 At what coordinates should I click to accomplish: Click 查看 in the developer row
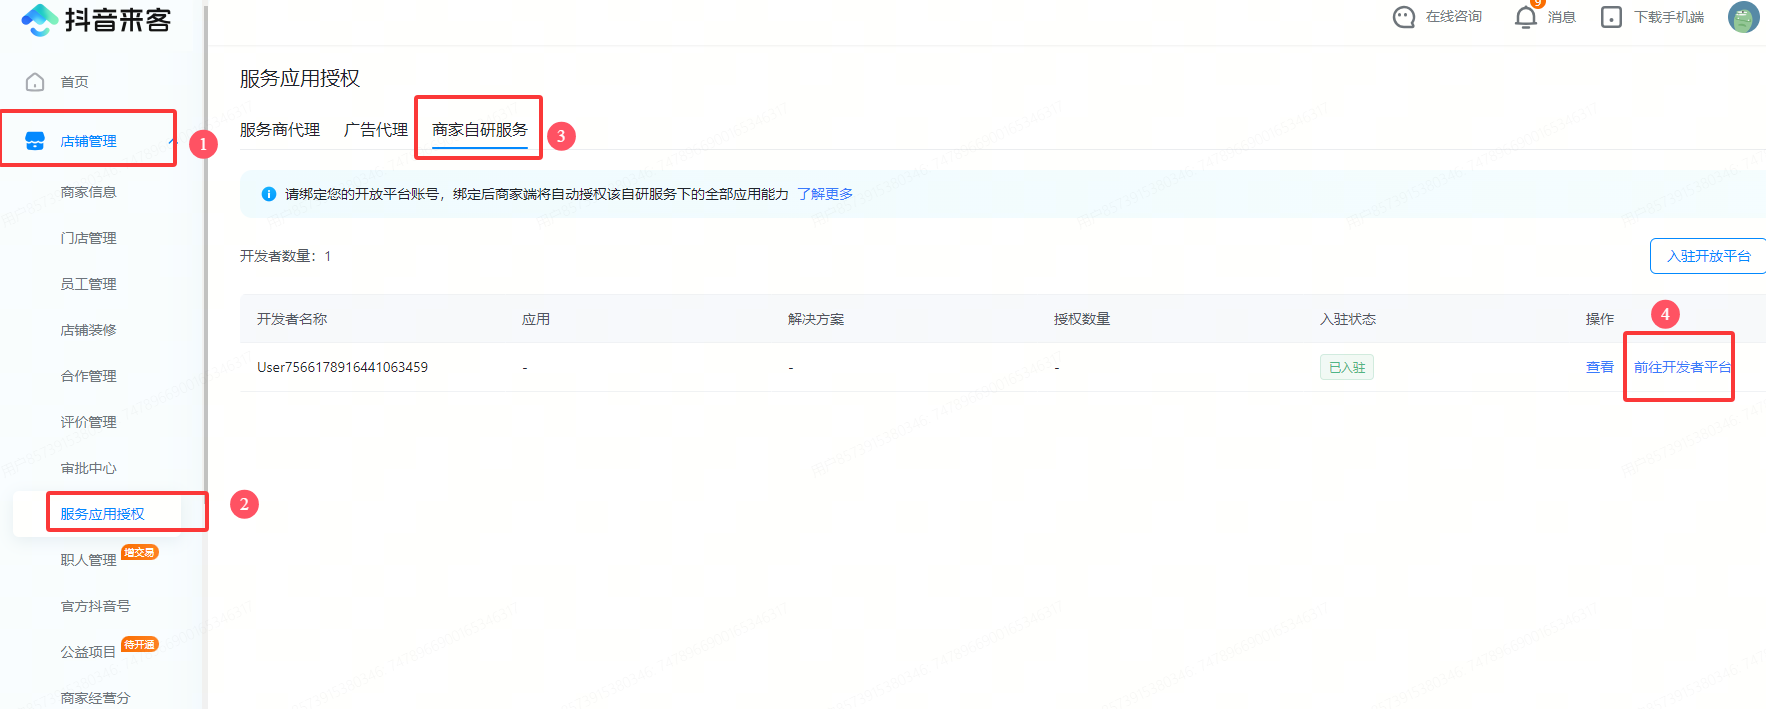(1599, 367)
